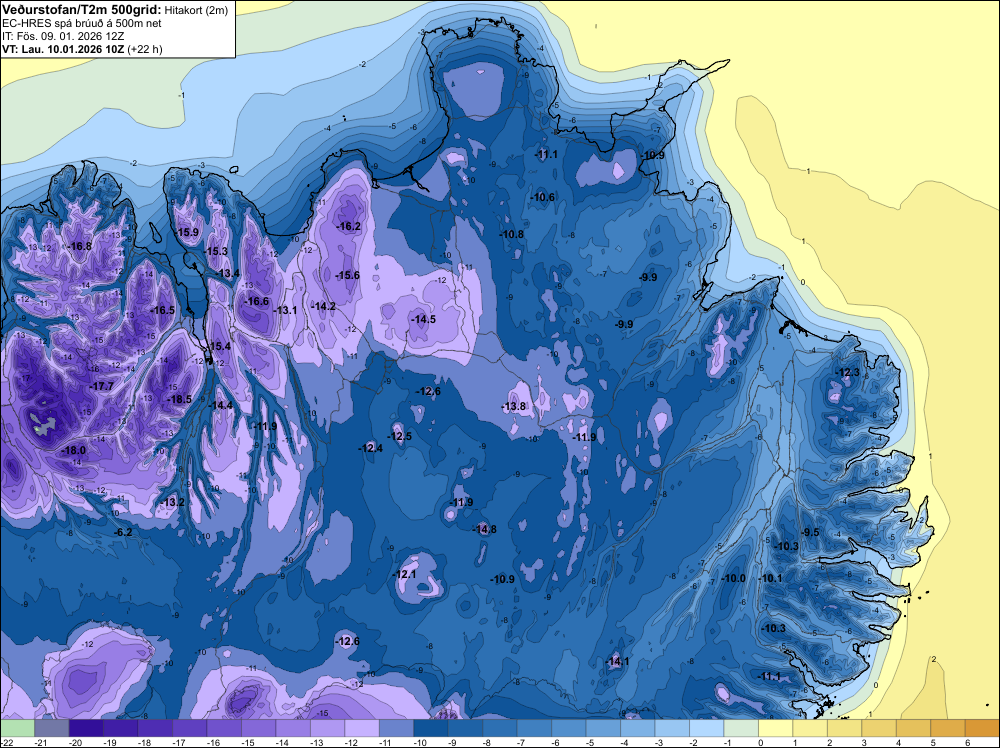Click the valid time 'VT: Lau. 10.01.2026 10Z'

point(63,49)
